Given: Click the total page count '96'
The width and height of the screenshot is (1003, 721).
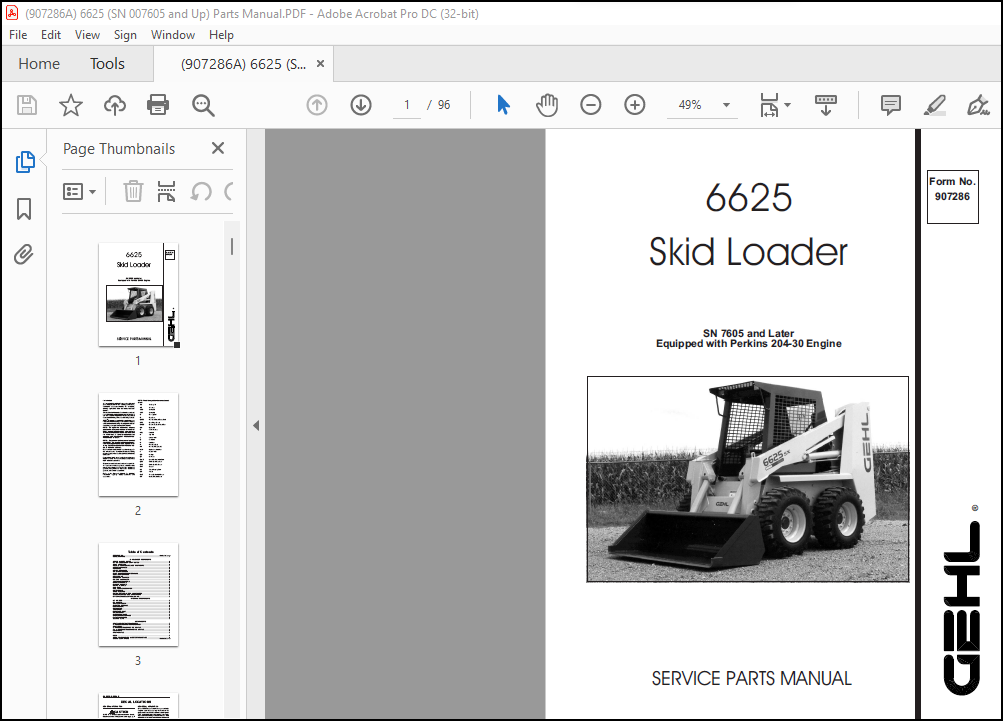Looking at the screenshot, I should pyautogui.click(x=444, y=105).
